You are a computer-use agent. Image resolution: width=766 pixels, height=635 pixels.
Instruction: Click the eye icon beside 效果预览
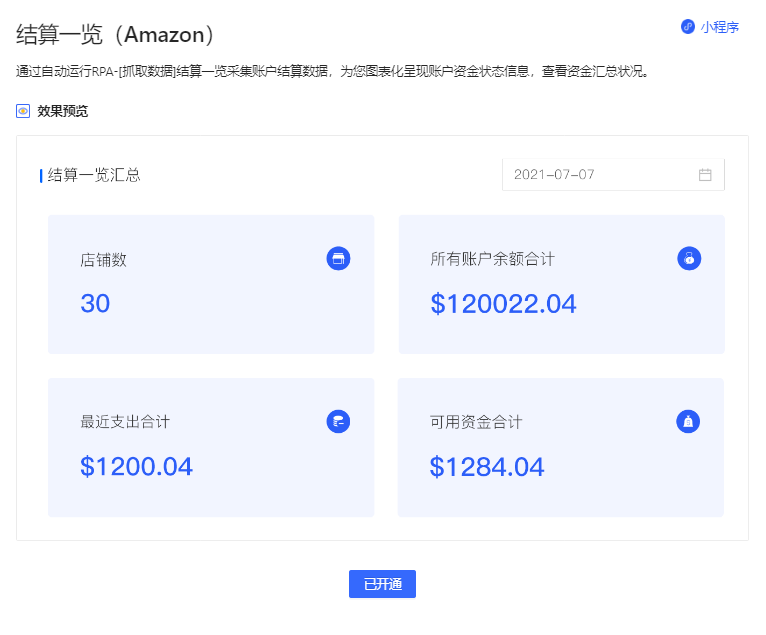(x=23, y=111)
